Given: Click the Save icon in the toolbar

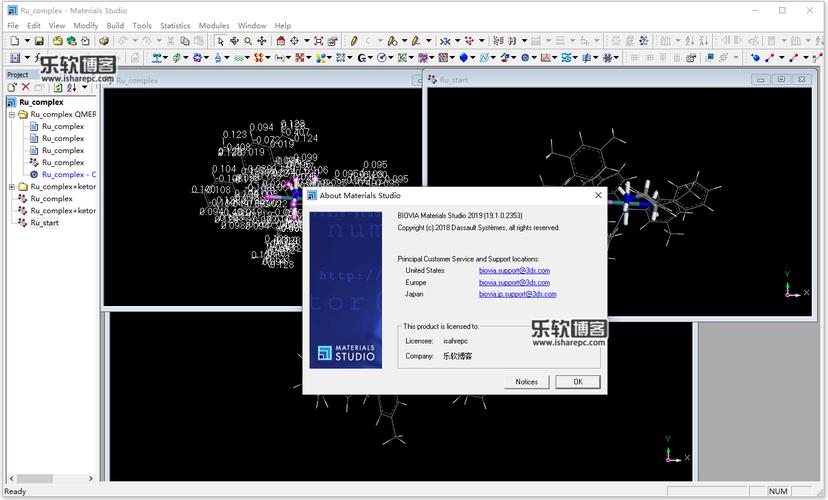Looking at the screenshot, I should pos(39,41).
